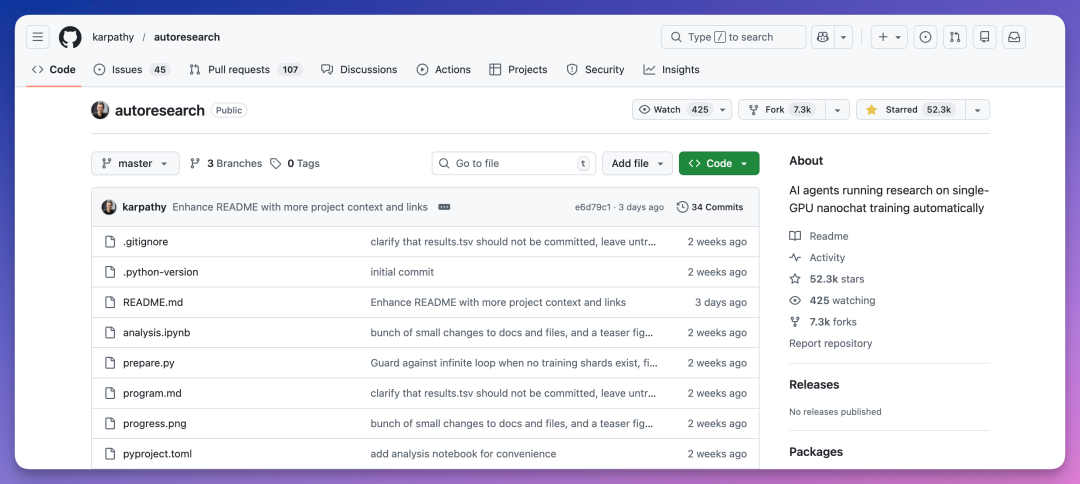The image size is (1080, 484).
Task: View 425 watching link in About
Action: pyautogui.click(x=832, y=300)
